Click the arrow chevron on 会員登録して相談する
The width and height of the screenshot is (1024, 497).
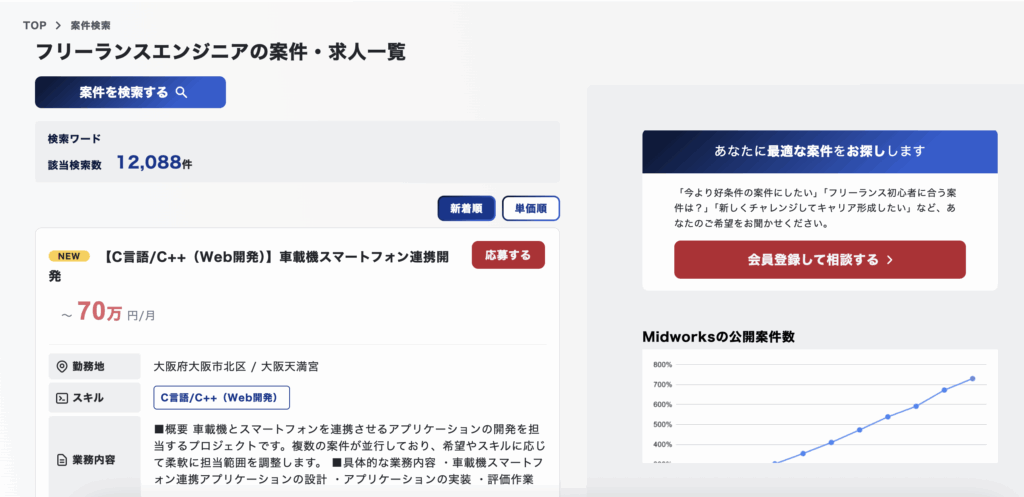(889, 260)
